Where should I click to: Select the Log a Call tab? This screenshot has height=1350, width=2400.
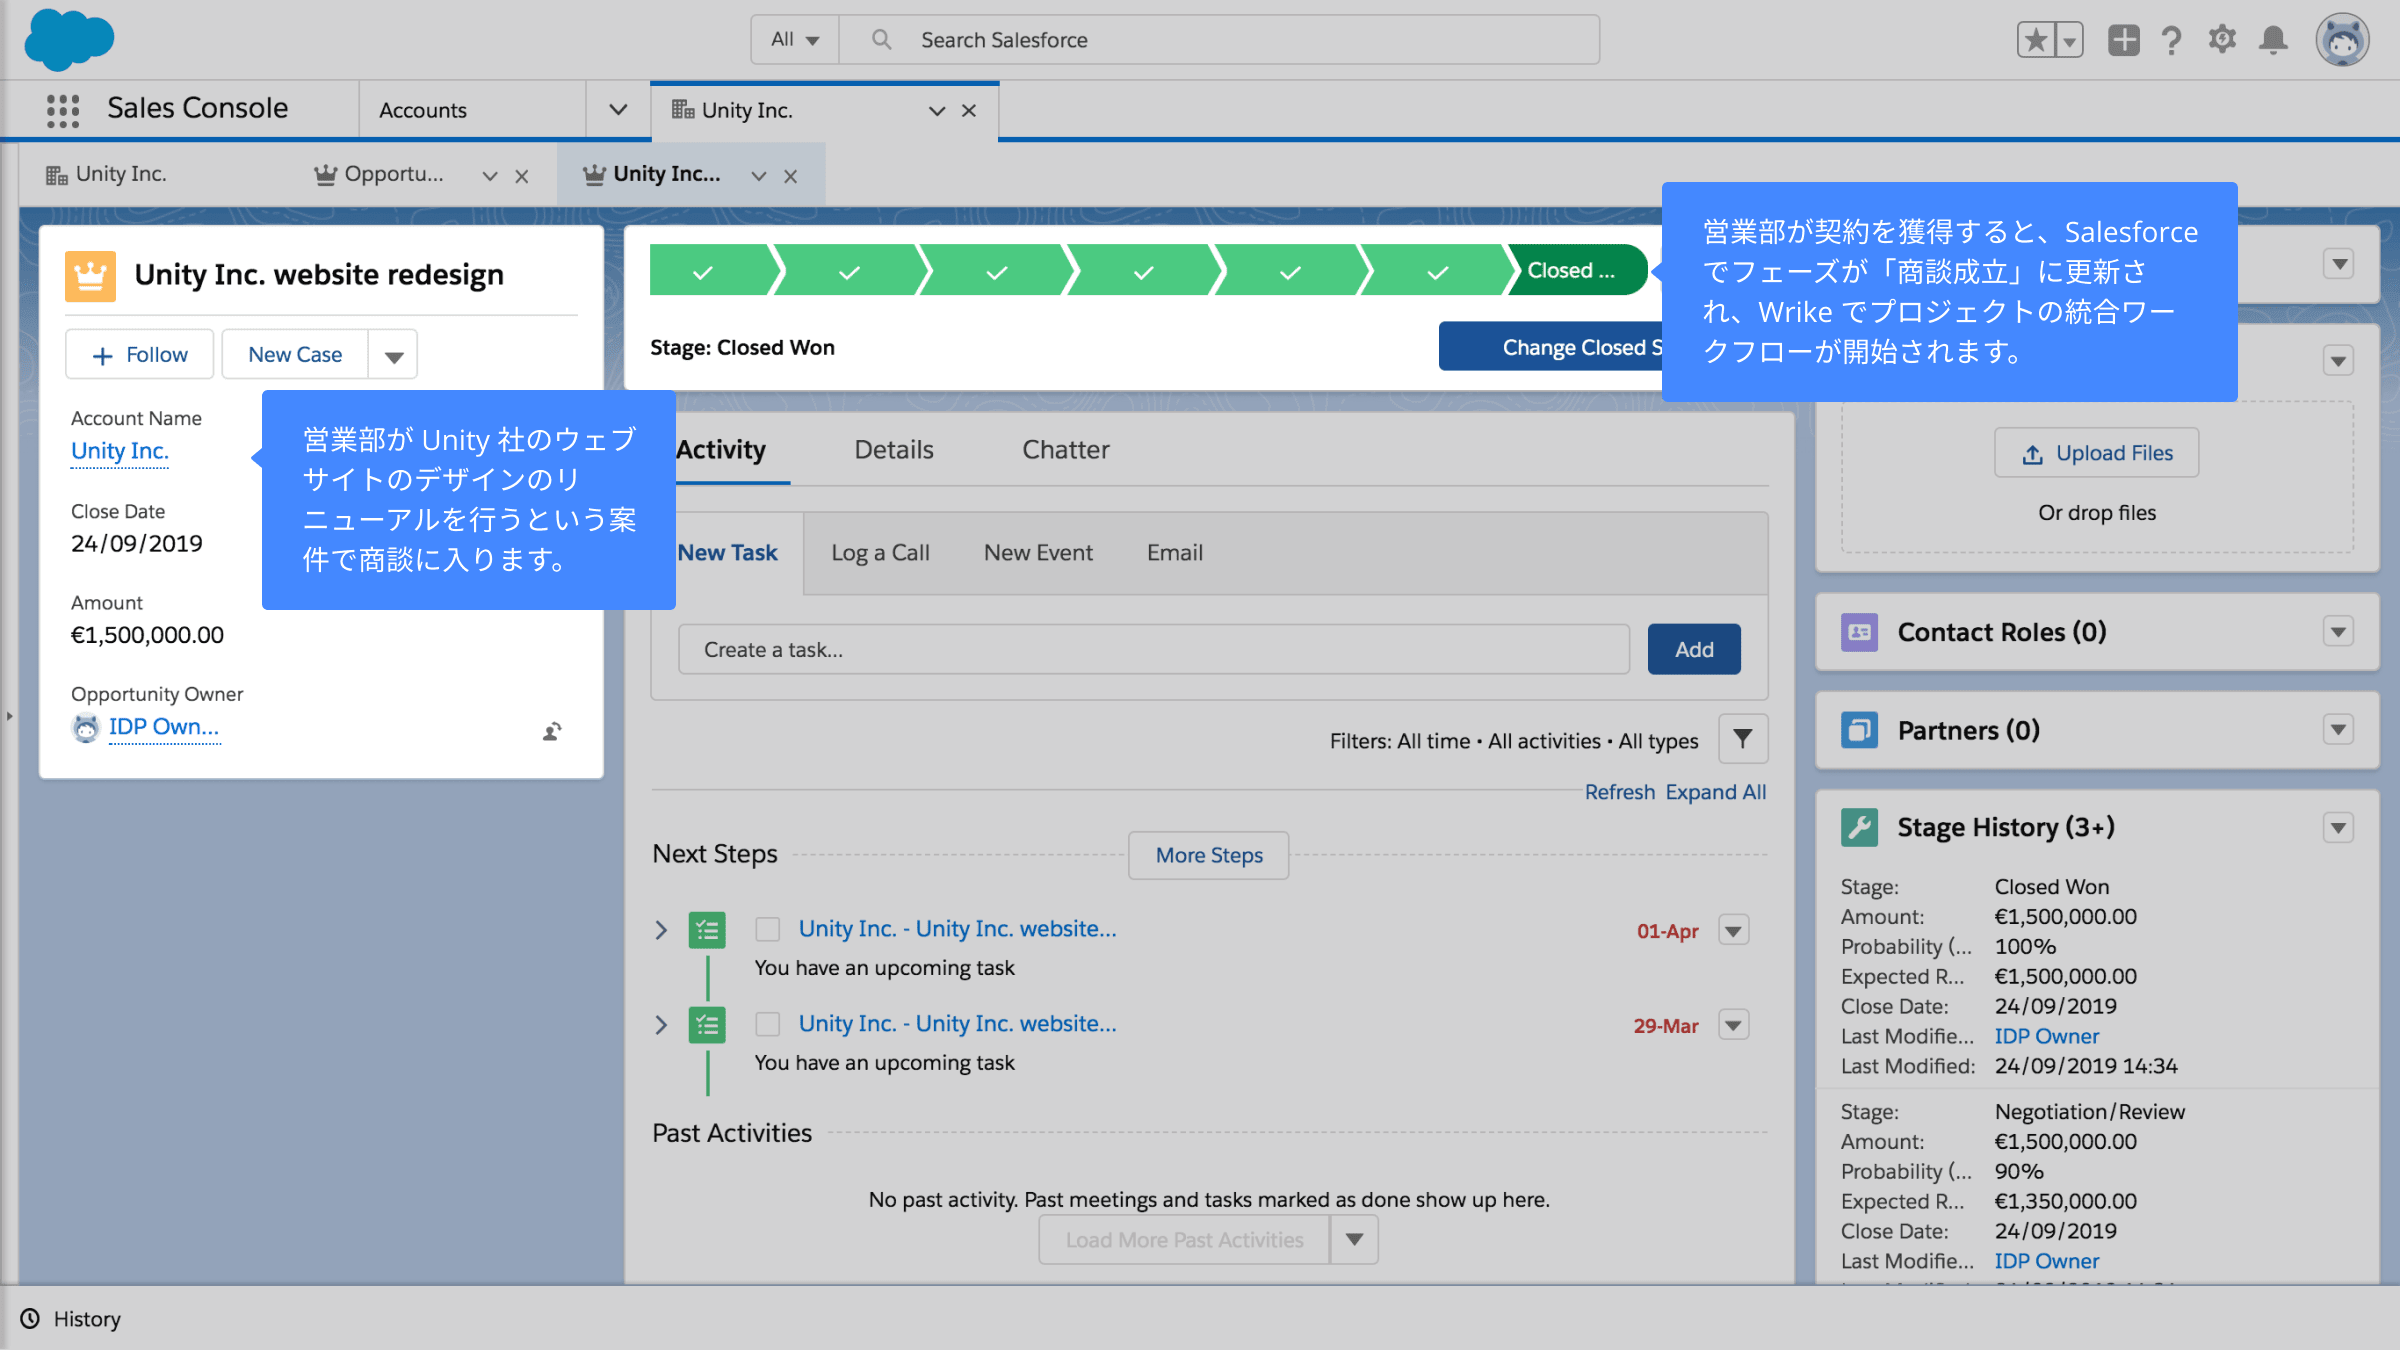pos(880,553)
